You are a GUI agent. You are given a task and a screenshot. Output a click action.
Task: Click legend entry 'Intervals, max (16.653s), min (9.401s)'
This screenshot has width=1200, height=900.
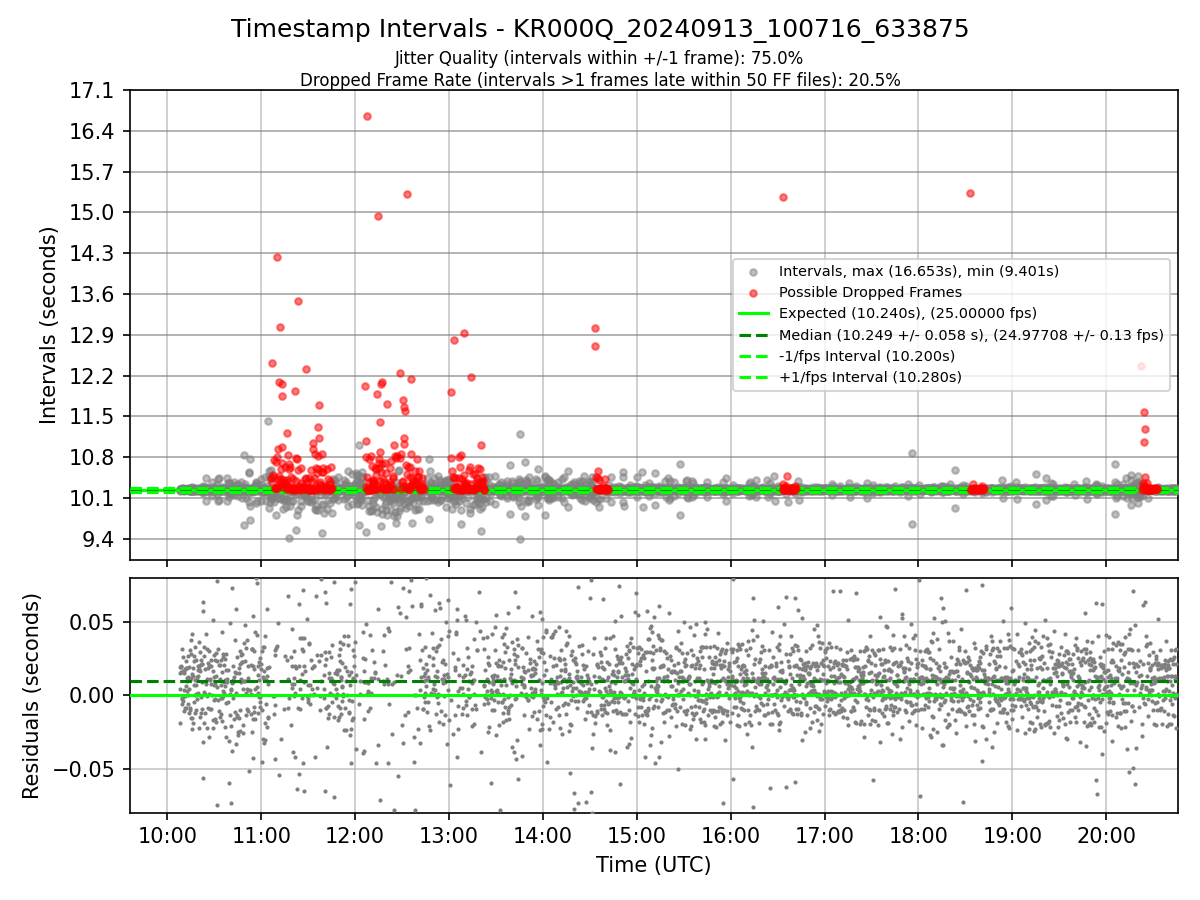click(919, 271)
